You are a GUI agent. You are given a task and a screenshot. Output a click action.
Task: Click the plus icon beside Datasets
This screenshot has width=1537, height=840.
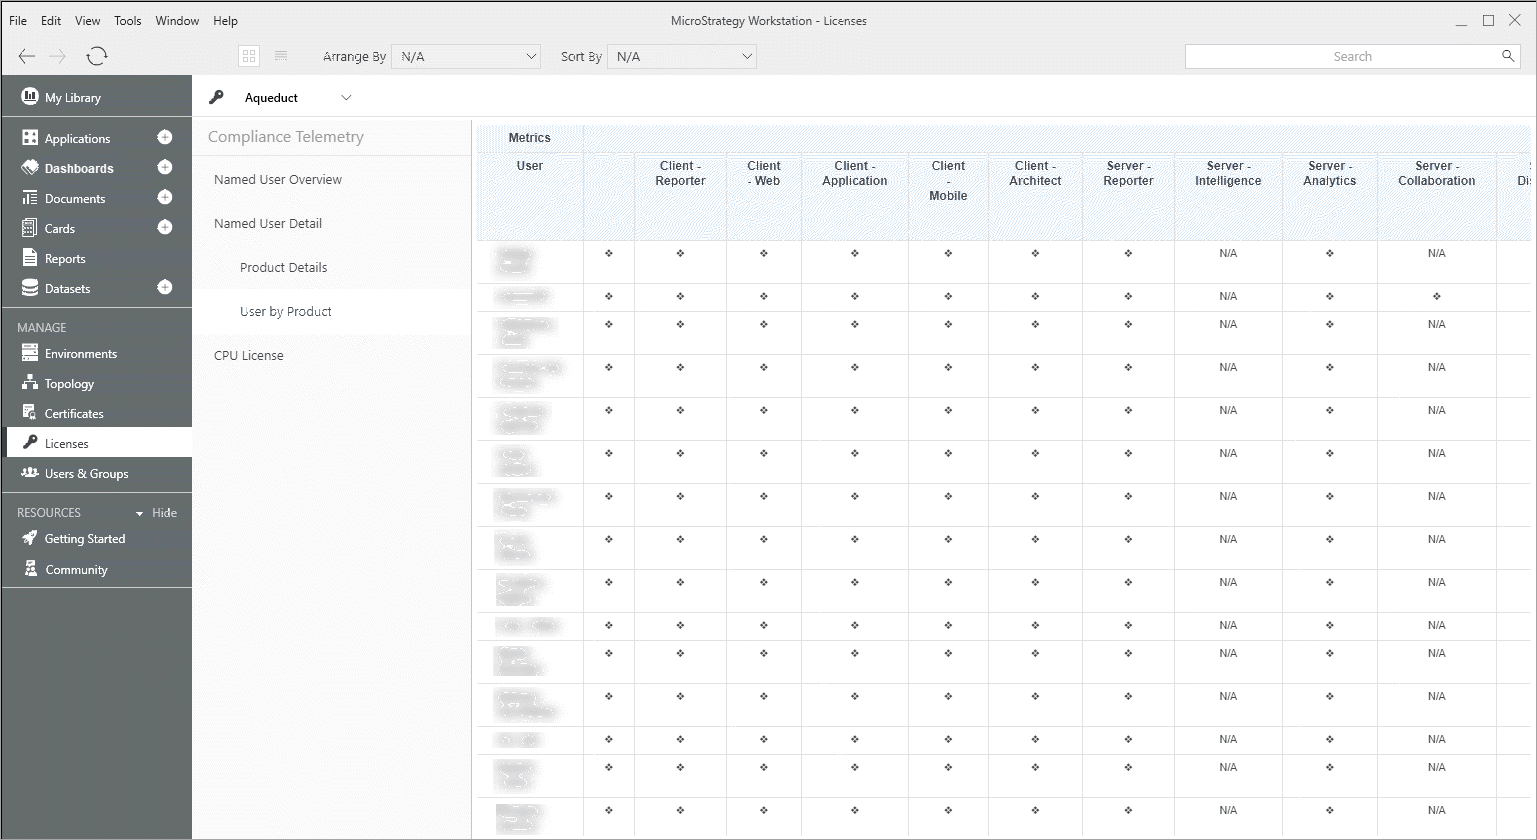165,288
